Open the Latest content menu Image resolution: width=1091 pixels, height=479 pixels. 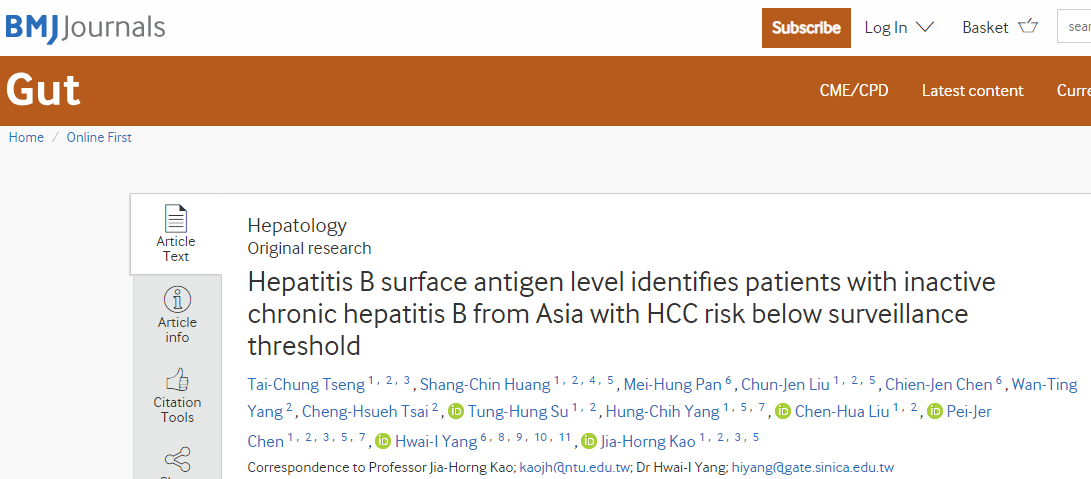[x=973, y=91]
